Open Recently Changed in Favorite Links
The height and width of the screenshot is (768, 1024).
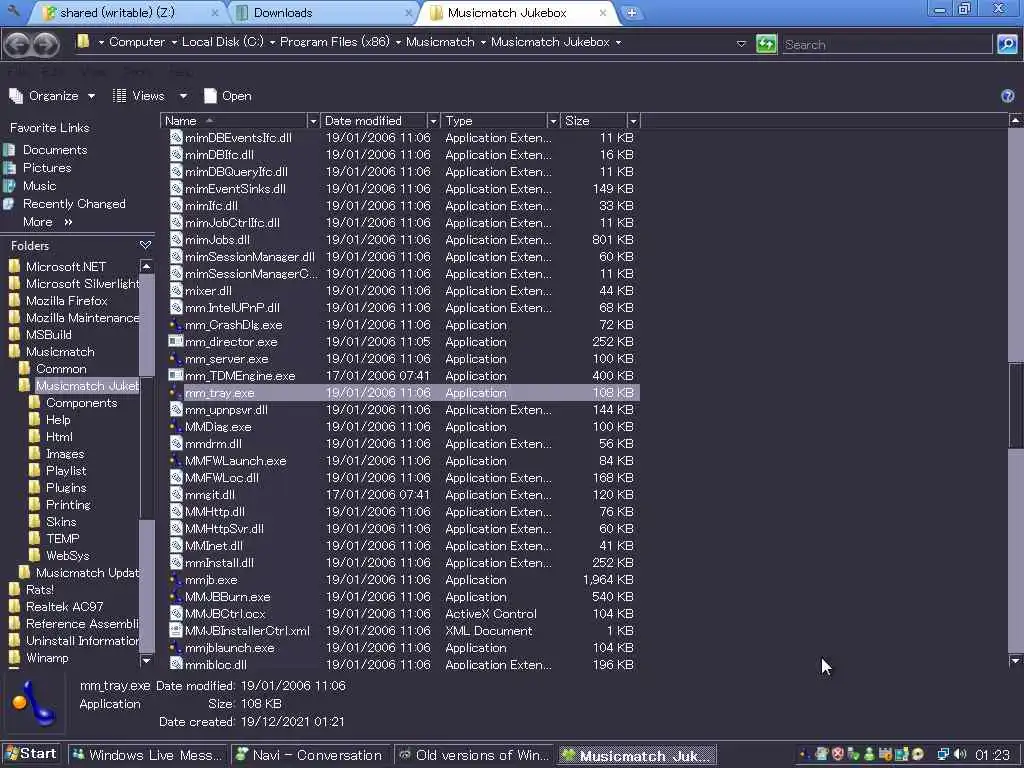[74, 204]
